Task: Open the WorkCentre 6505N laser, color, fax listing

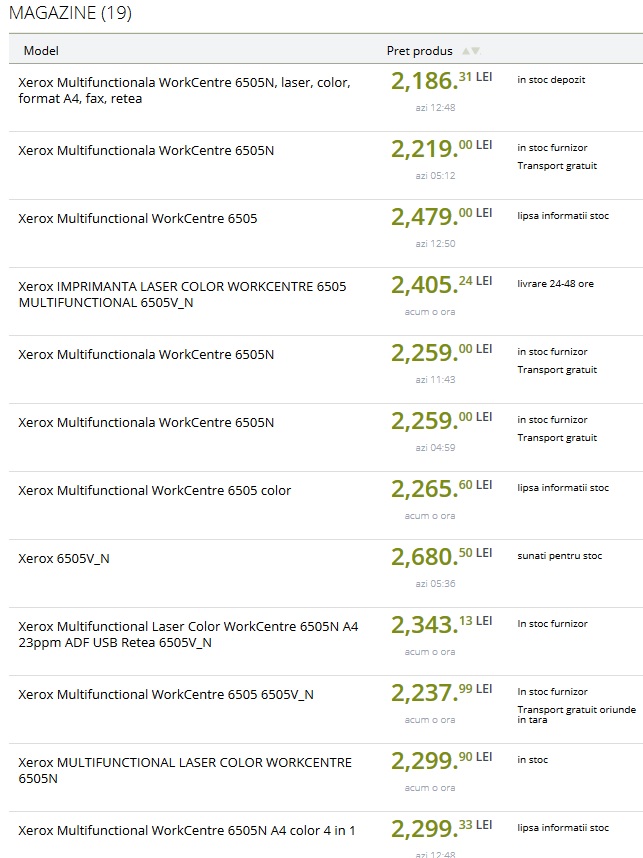Action: [x=184, y=90]
